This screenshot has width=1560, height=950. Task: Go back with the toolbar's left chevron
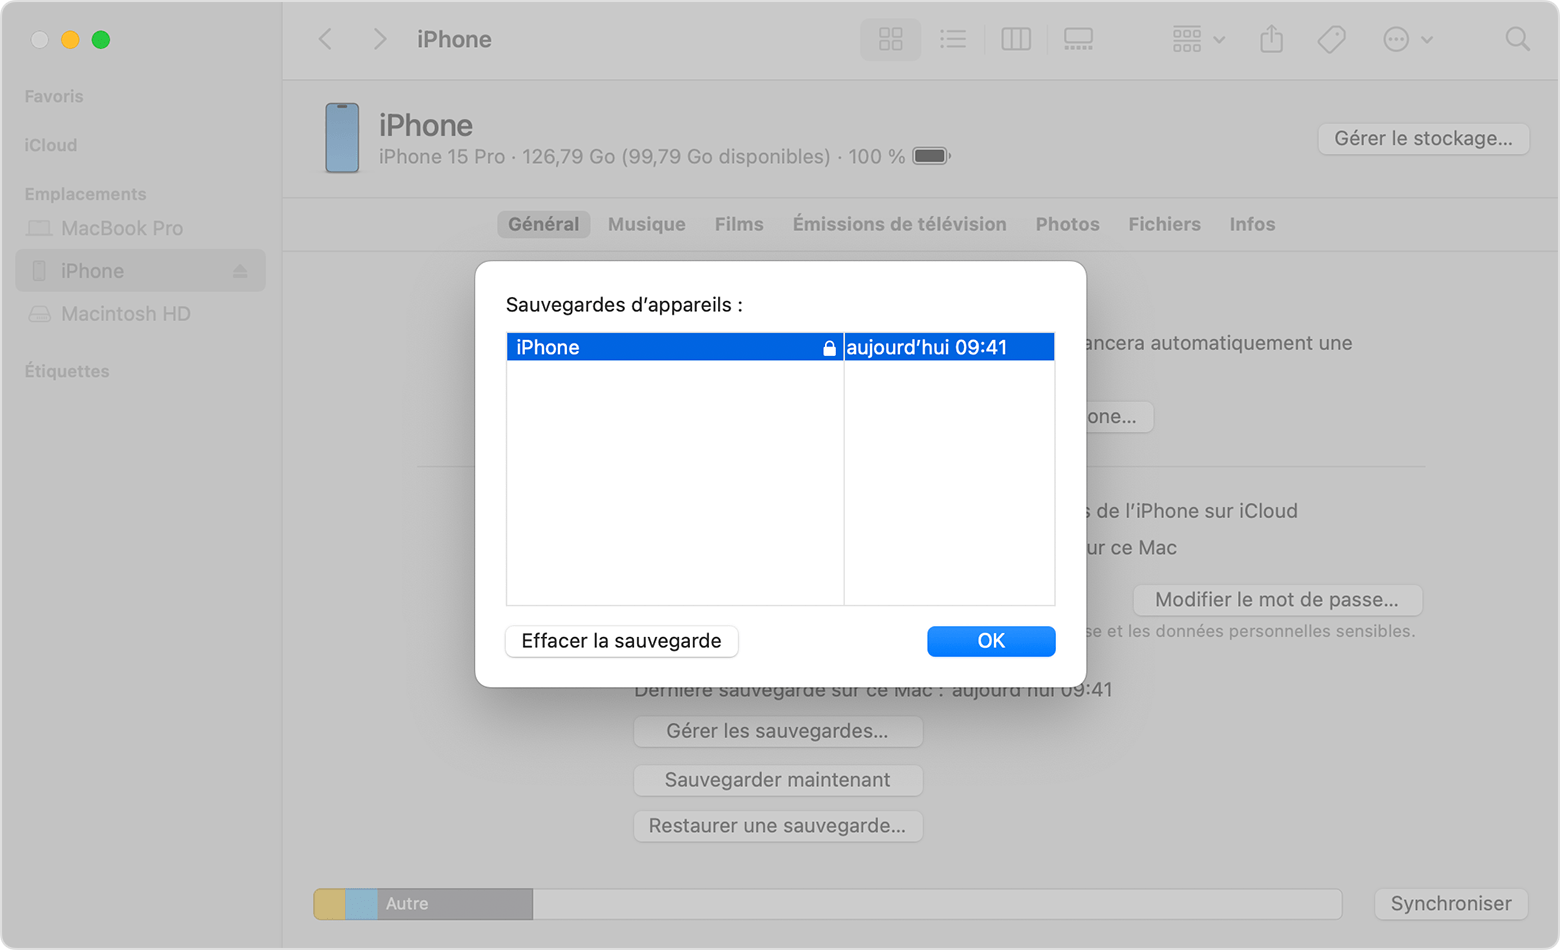coord(325,39)
